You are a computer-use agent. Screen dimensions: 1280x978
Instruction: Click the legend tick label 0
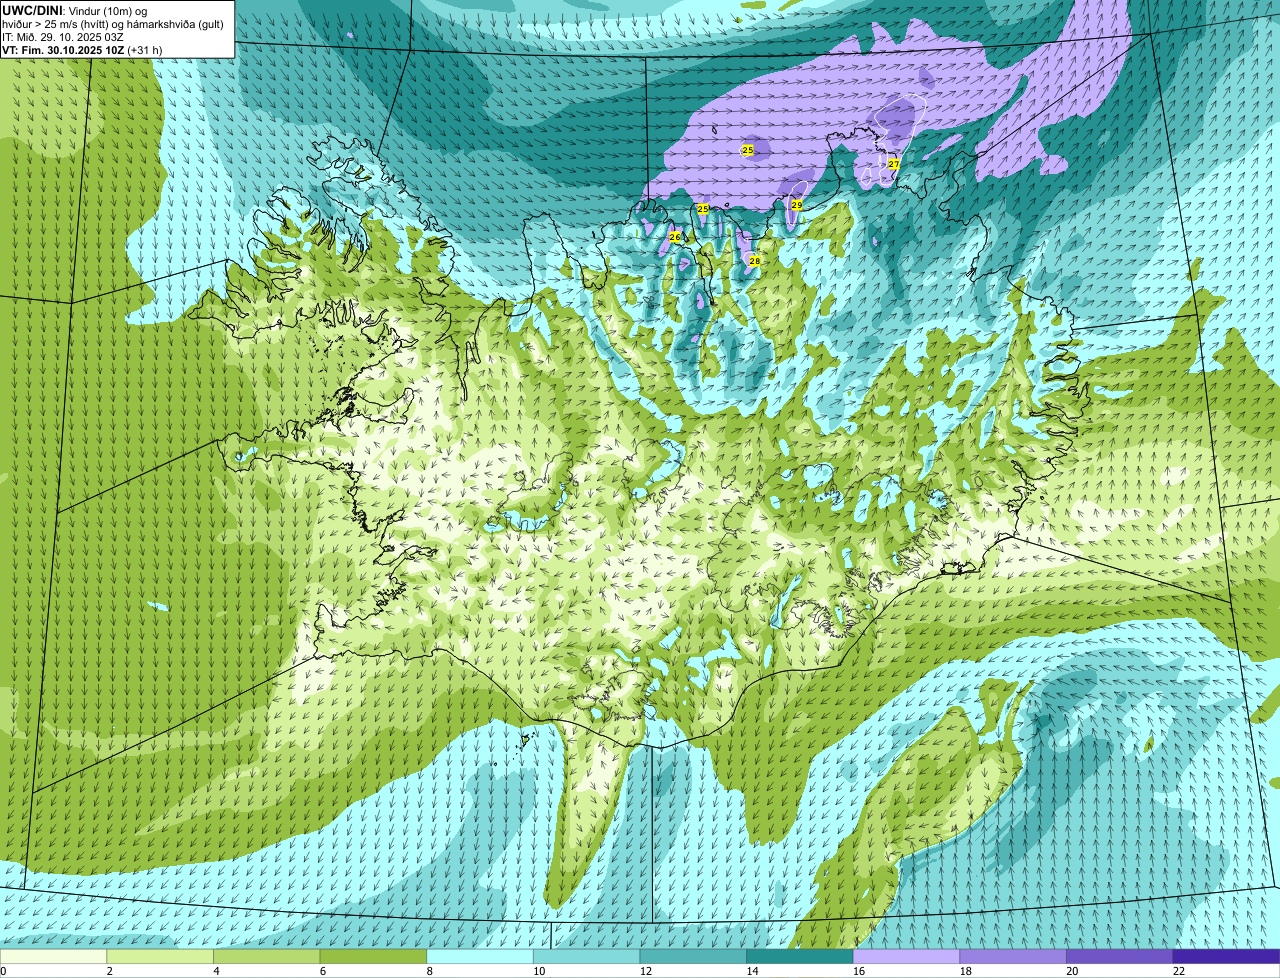3,971
